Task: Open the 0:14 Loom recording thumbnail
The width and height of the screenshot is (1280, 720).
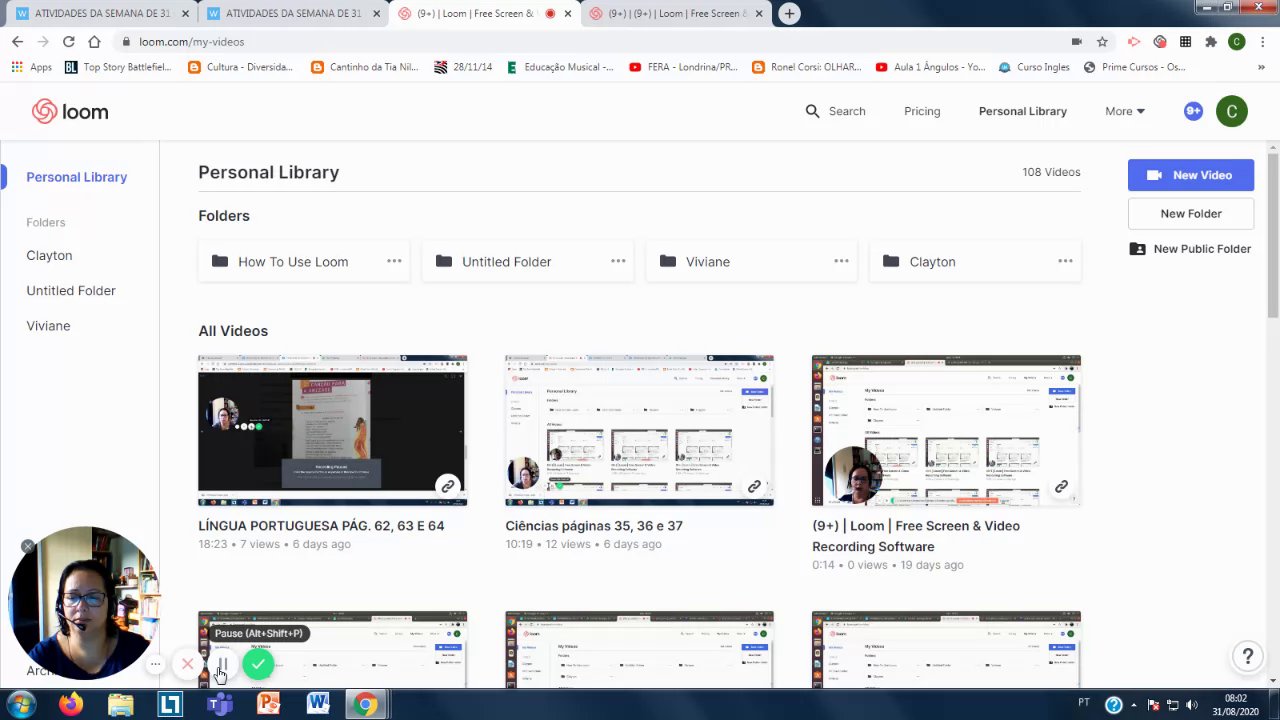Action: tap(946, 430)
